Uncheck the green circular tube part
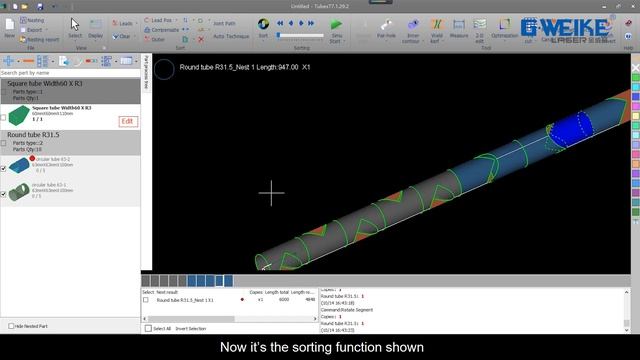Viewport: 640px width, 360px height. [x=4, y=194]
